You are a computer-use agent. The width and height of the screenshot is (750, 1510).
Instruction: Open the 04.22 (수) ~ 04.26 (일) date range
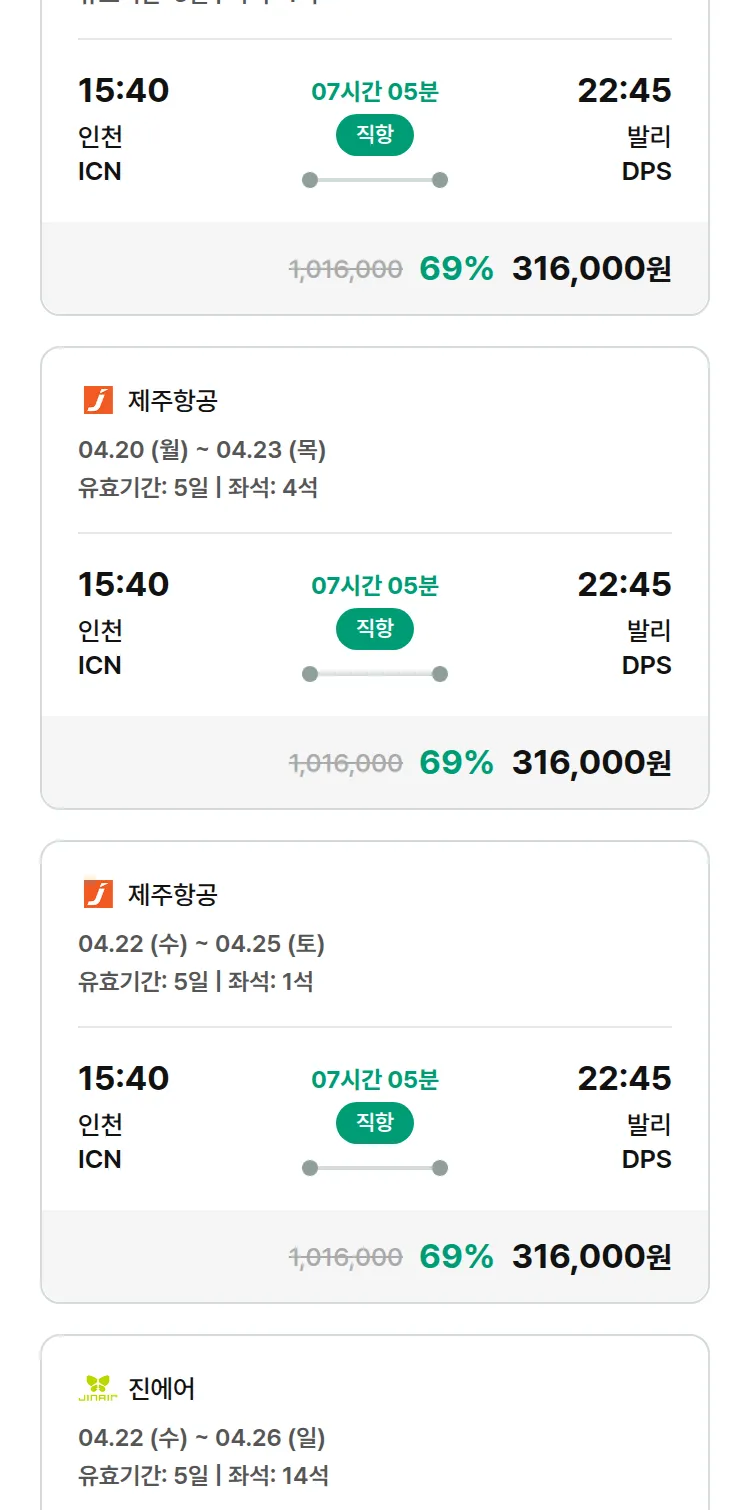[x=202, y=1438]
